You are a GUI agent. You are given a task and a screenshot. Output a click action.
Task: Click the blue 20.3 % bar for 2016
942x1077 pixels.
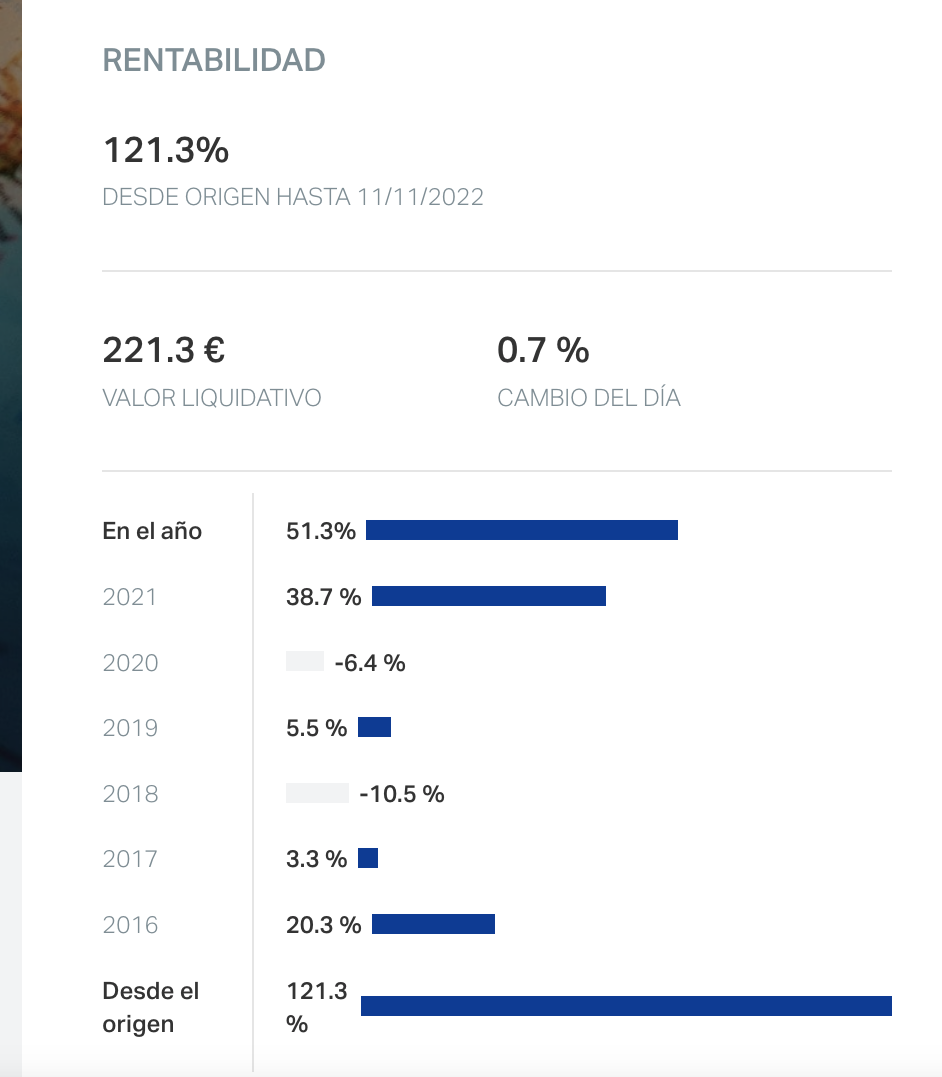(433, 925)
